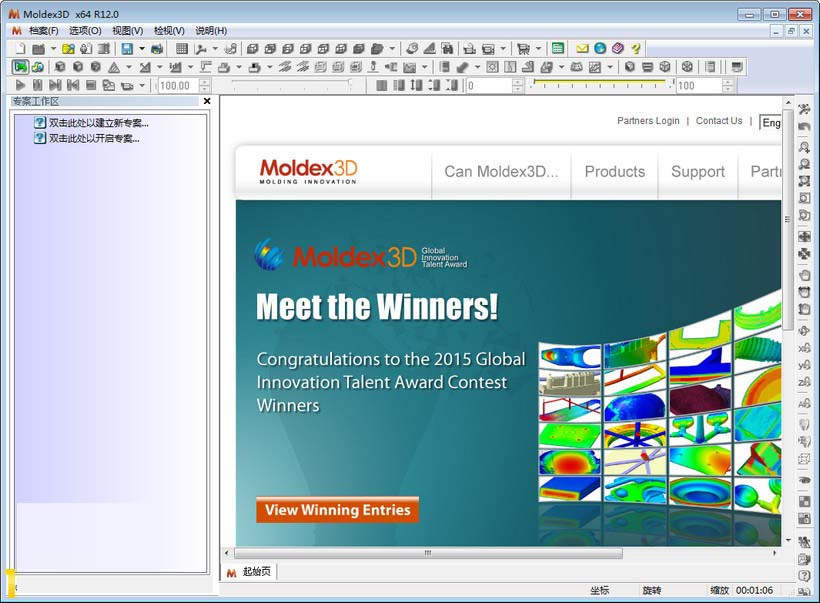Click the language selector box showing Eng
820x603 pixels.
770,123
